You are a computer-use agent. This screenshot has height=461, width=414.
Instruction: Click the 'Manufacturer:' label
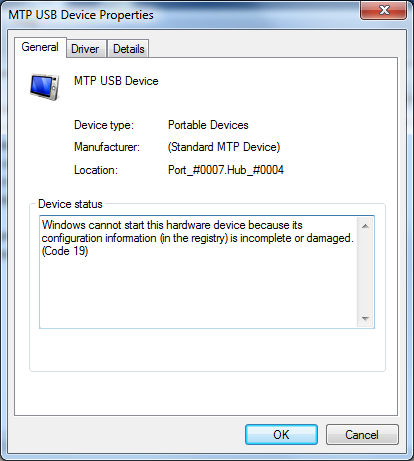click(107, 147)
